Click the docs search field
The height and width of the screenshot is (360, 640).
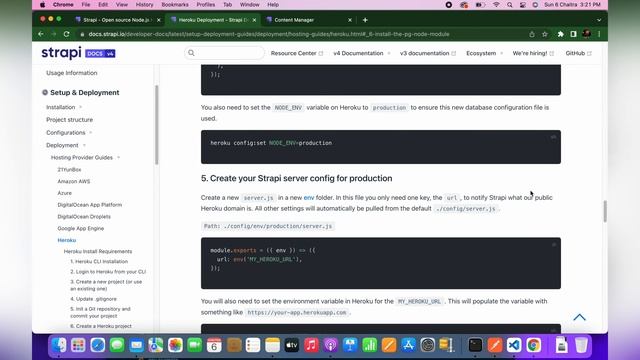[224, 53]
